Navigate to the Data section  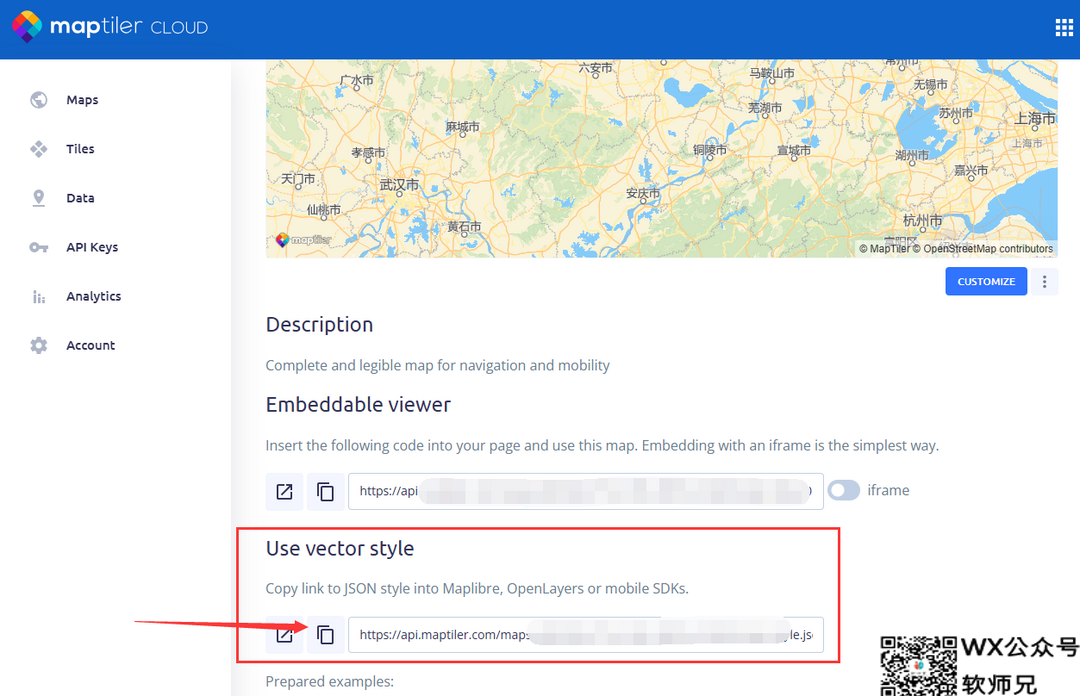(80, 198)
